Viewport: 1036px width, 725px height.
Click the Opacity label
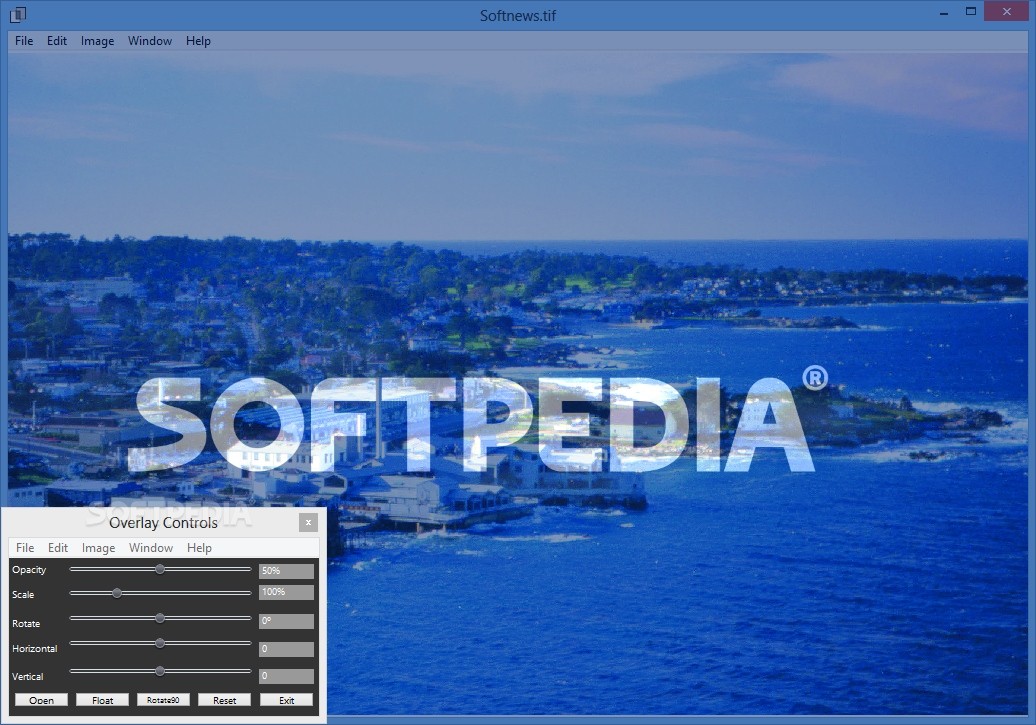[29, 570]
